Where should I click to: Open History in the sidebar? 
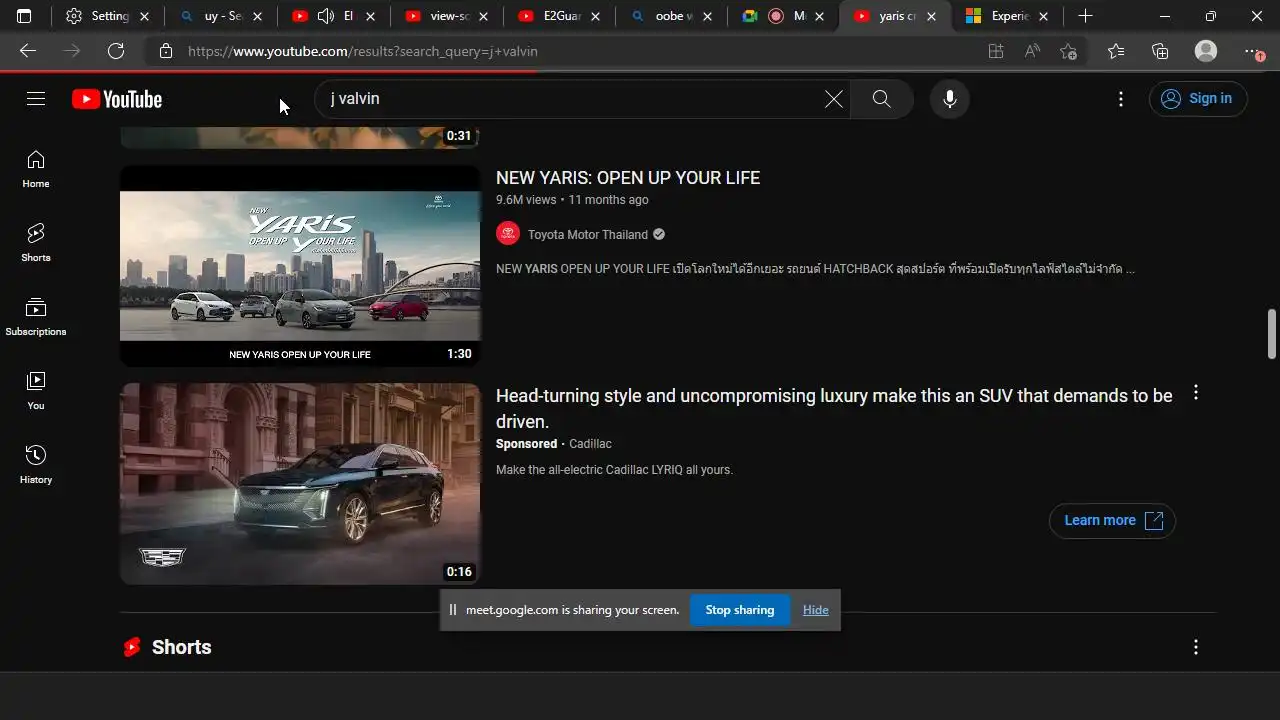pos(36,465)
